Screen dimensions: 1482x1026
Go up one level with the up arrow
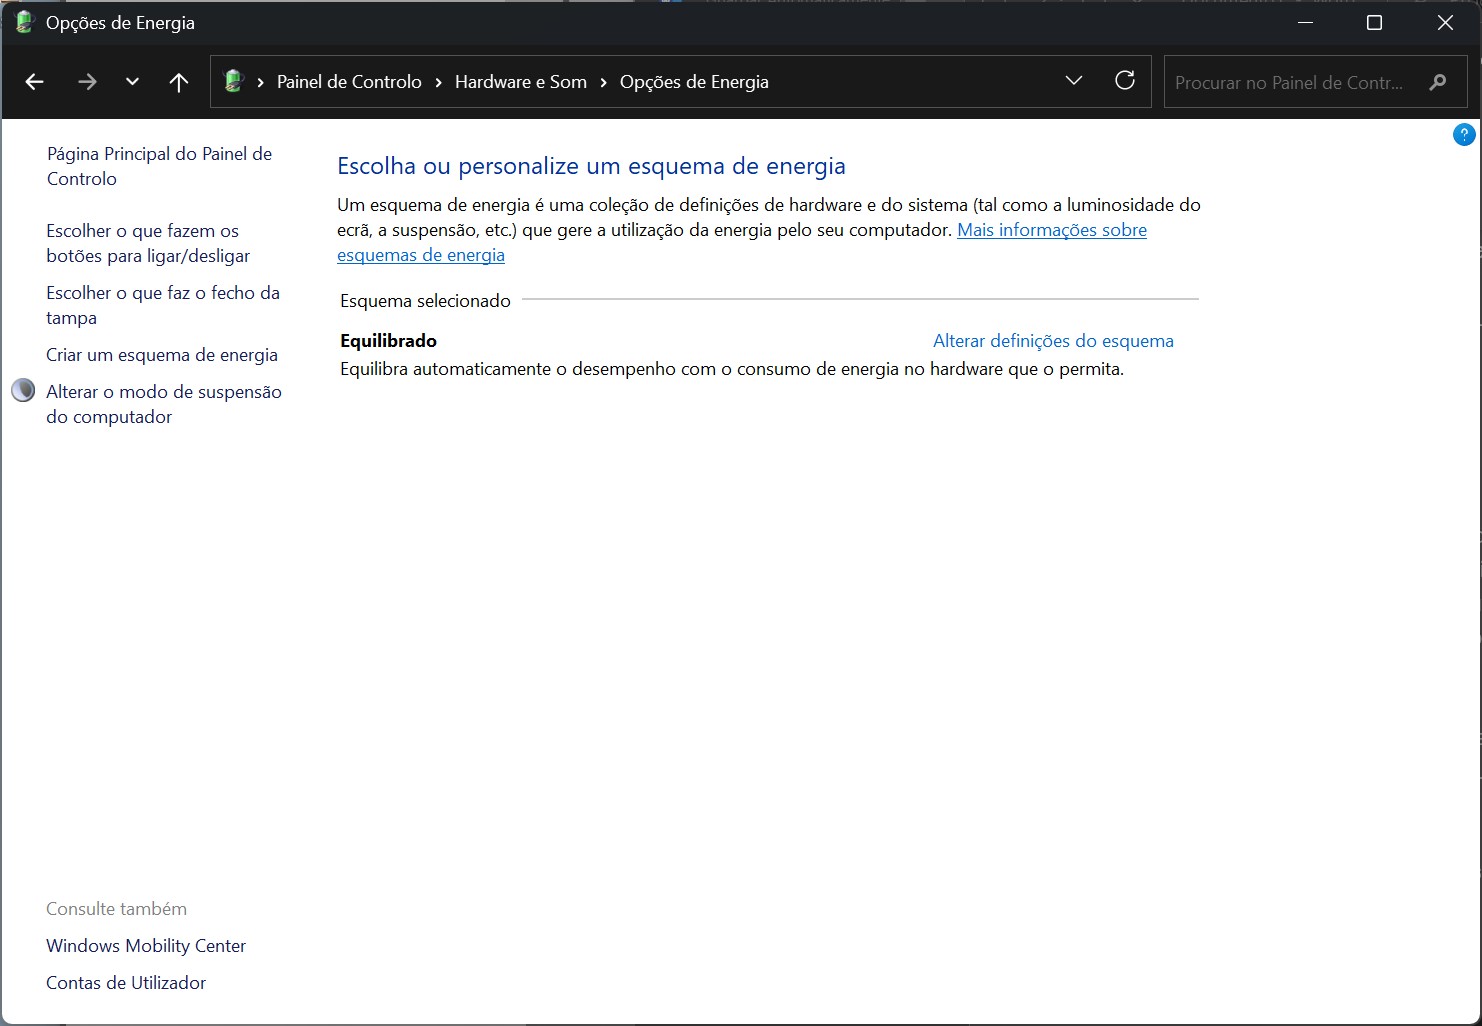178,82
